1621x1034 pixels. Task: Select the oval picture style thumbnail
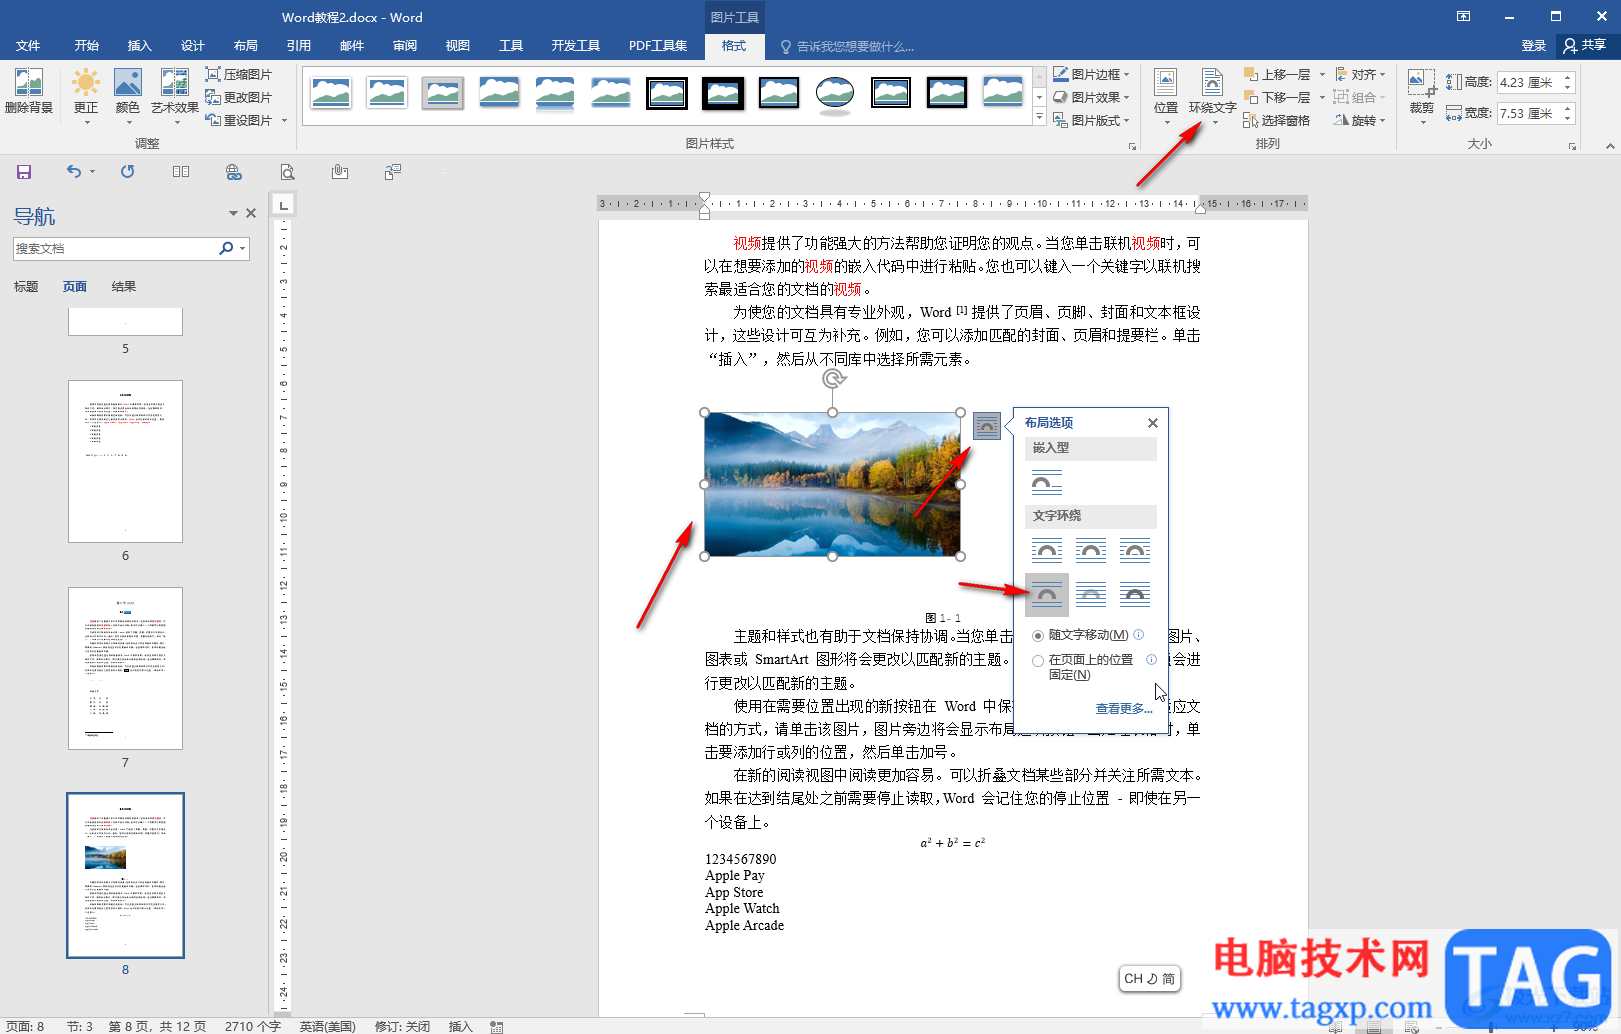click(x=835, y=94)
